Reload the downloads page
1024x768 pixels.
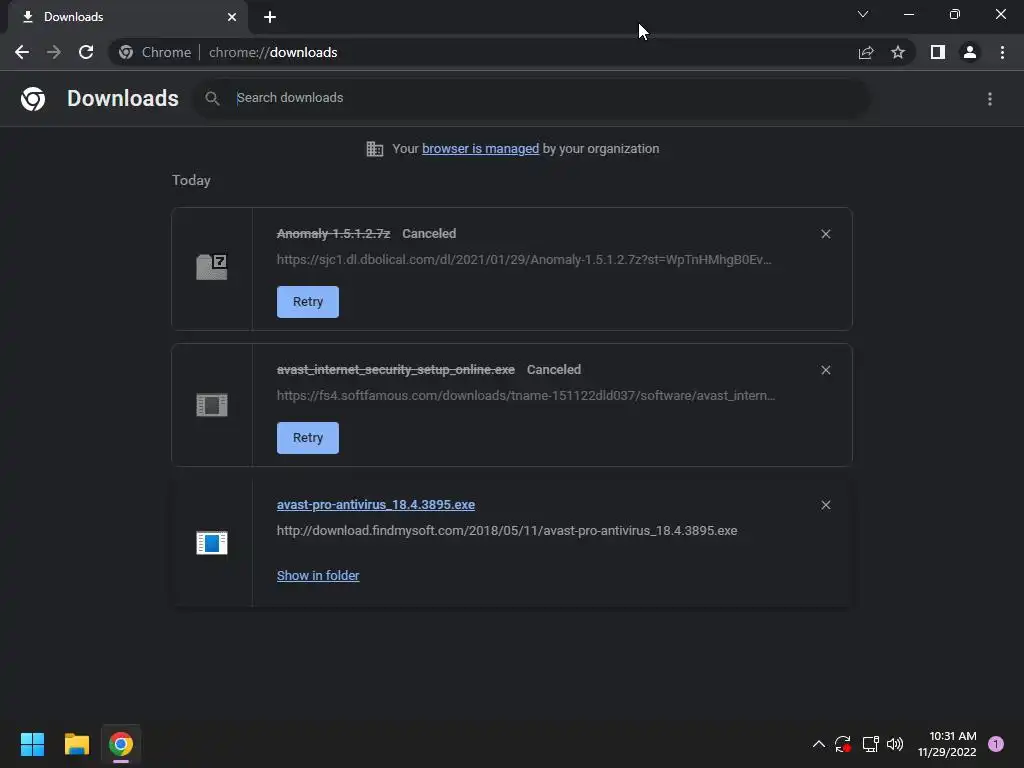coord(86,52)
